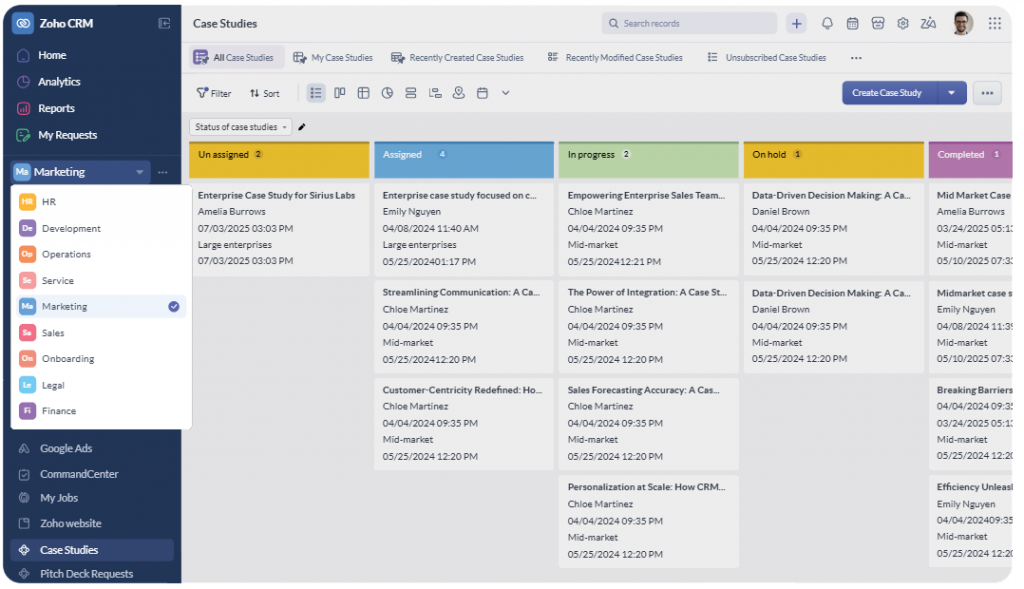Open the Status of case studies dropdown
The height and width of the screenshot is (589, 1024).
coord(241,127)
